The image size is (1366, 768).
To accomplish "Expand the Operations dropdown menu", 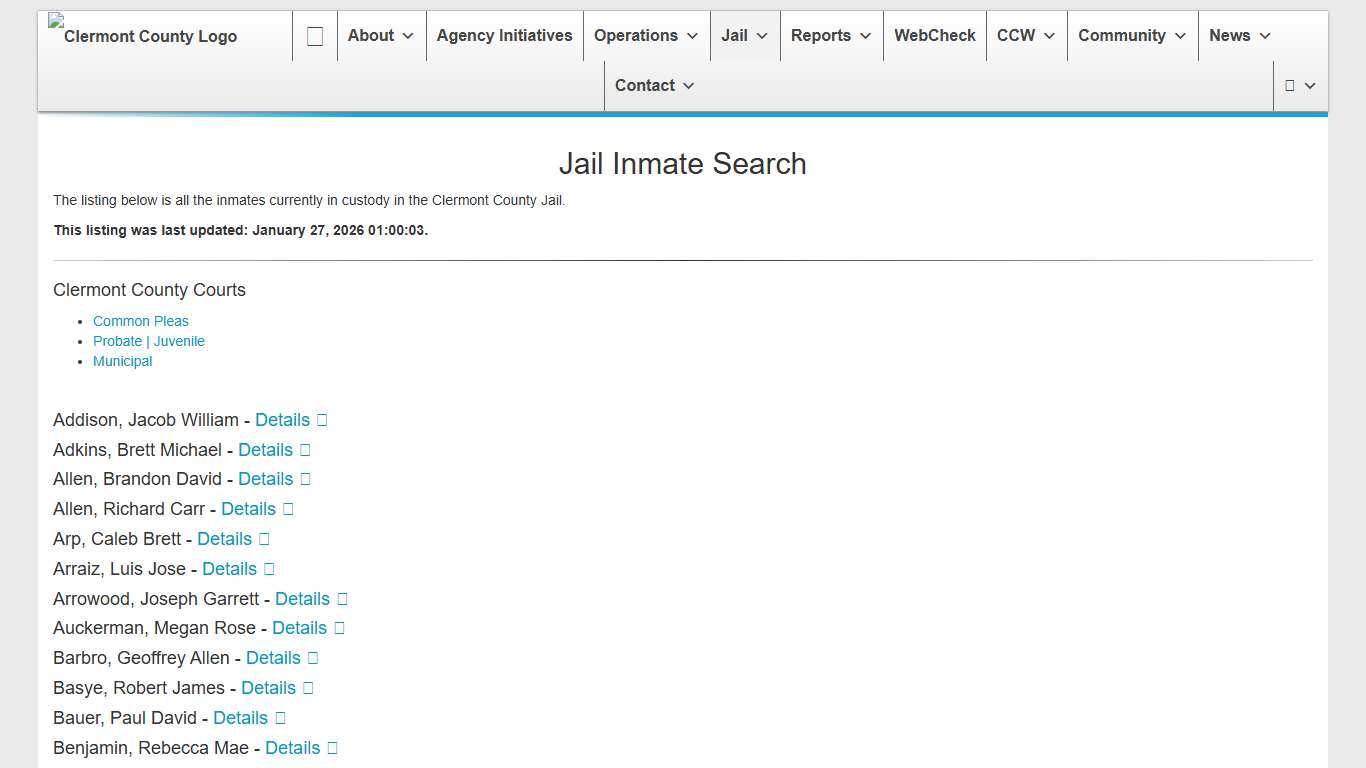I will (x=646, y=35).
